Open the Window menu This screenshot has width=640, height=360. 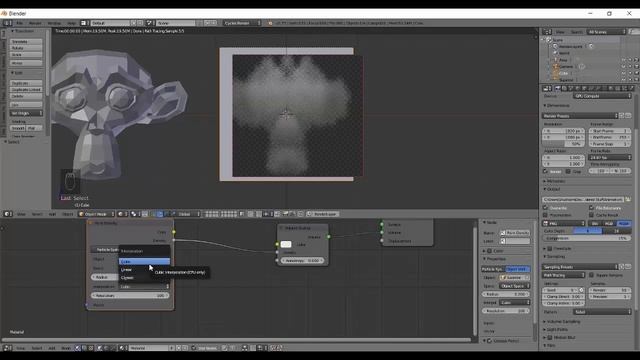(x=54, y=23)
